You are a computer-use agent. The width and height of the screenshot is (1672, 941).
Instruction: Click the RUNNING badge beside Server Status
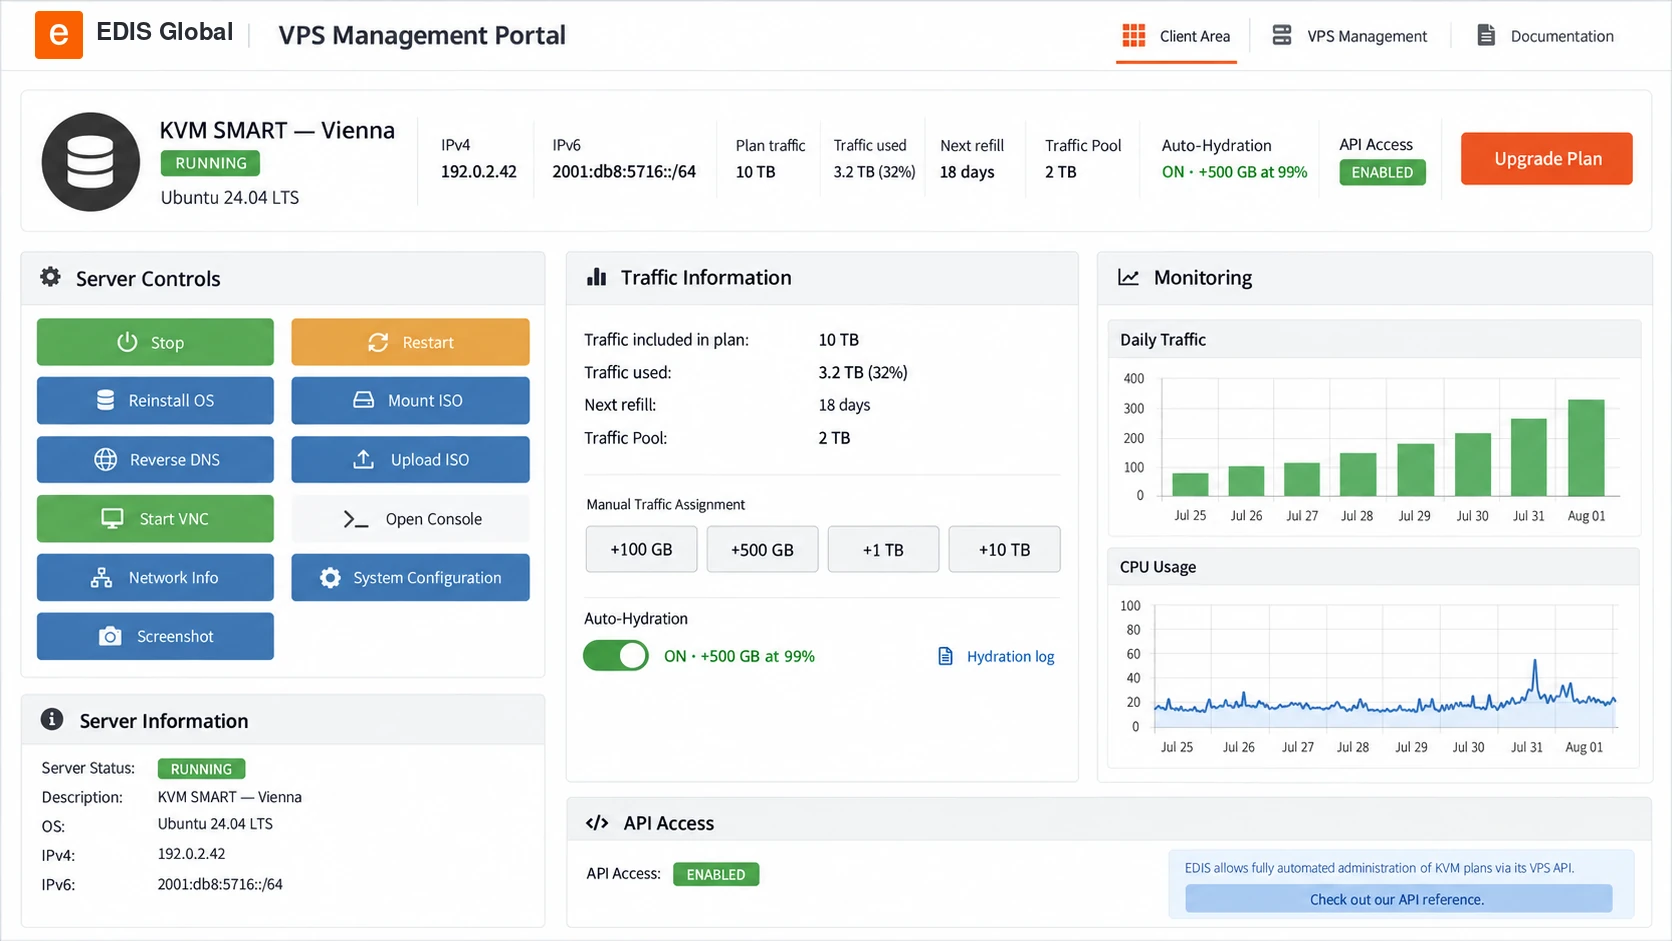(x=201, y=769)
